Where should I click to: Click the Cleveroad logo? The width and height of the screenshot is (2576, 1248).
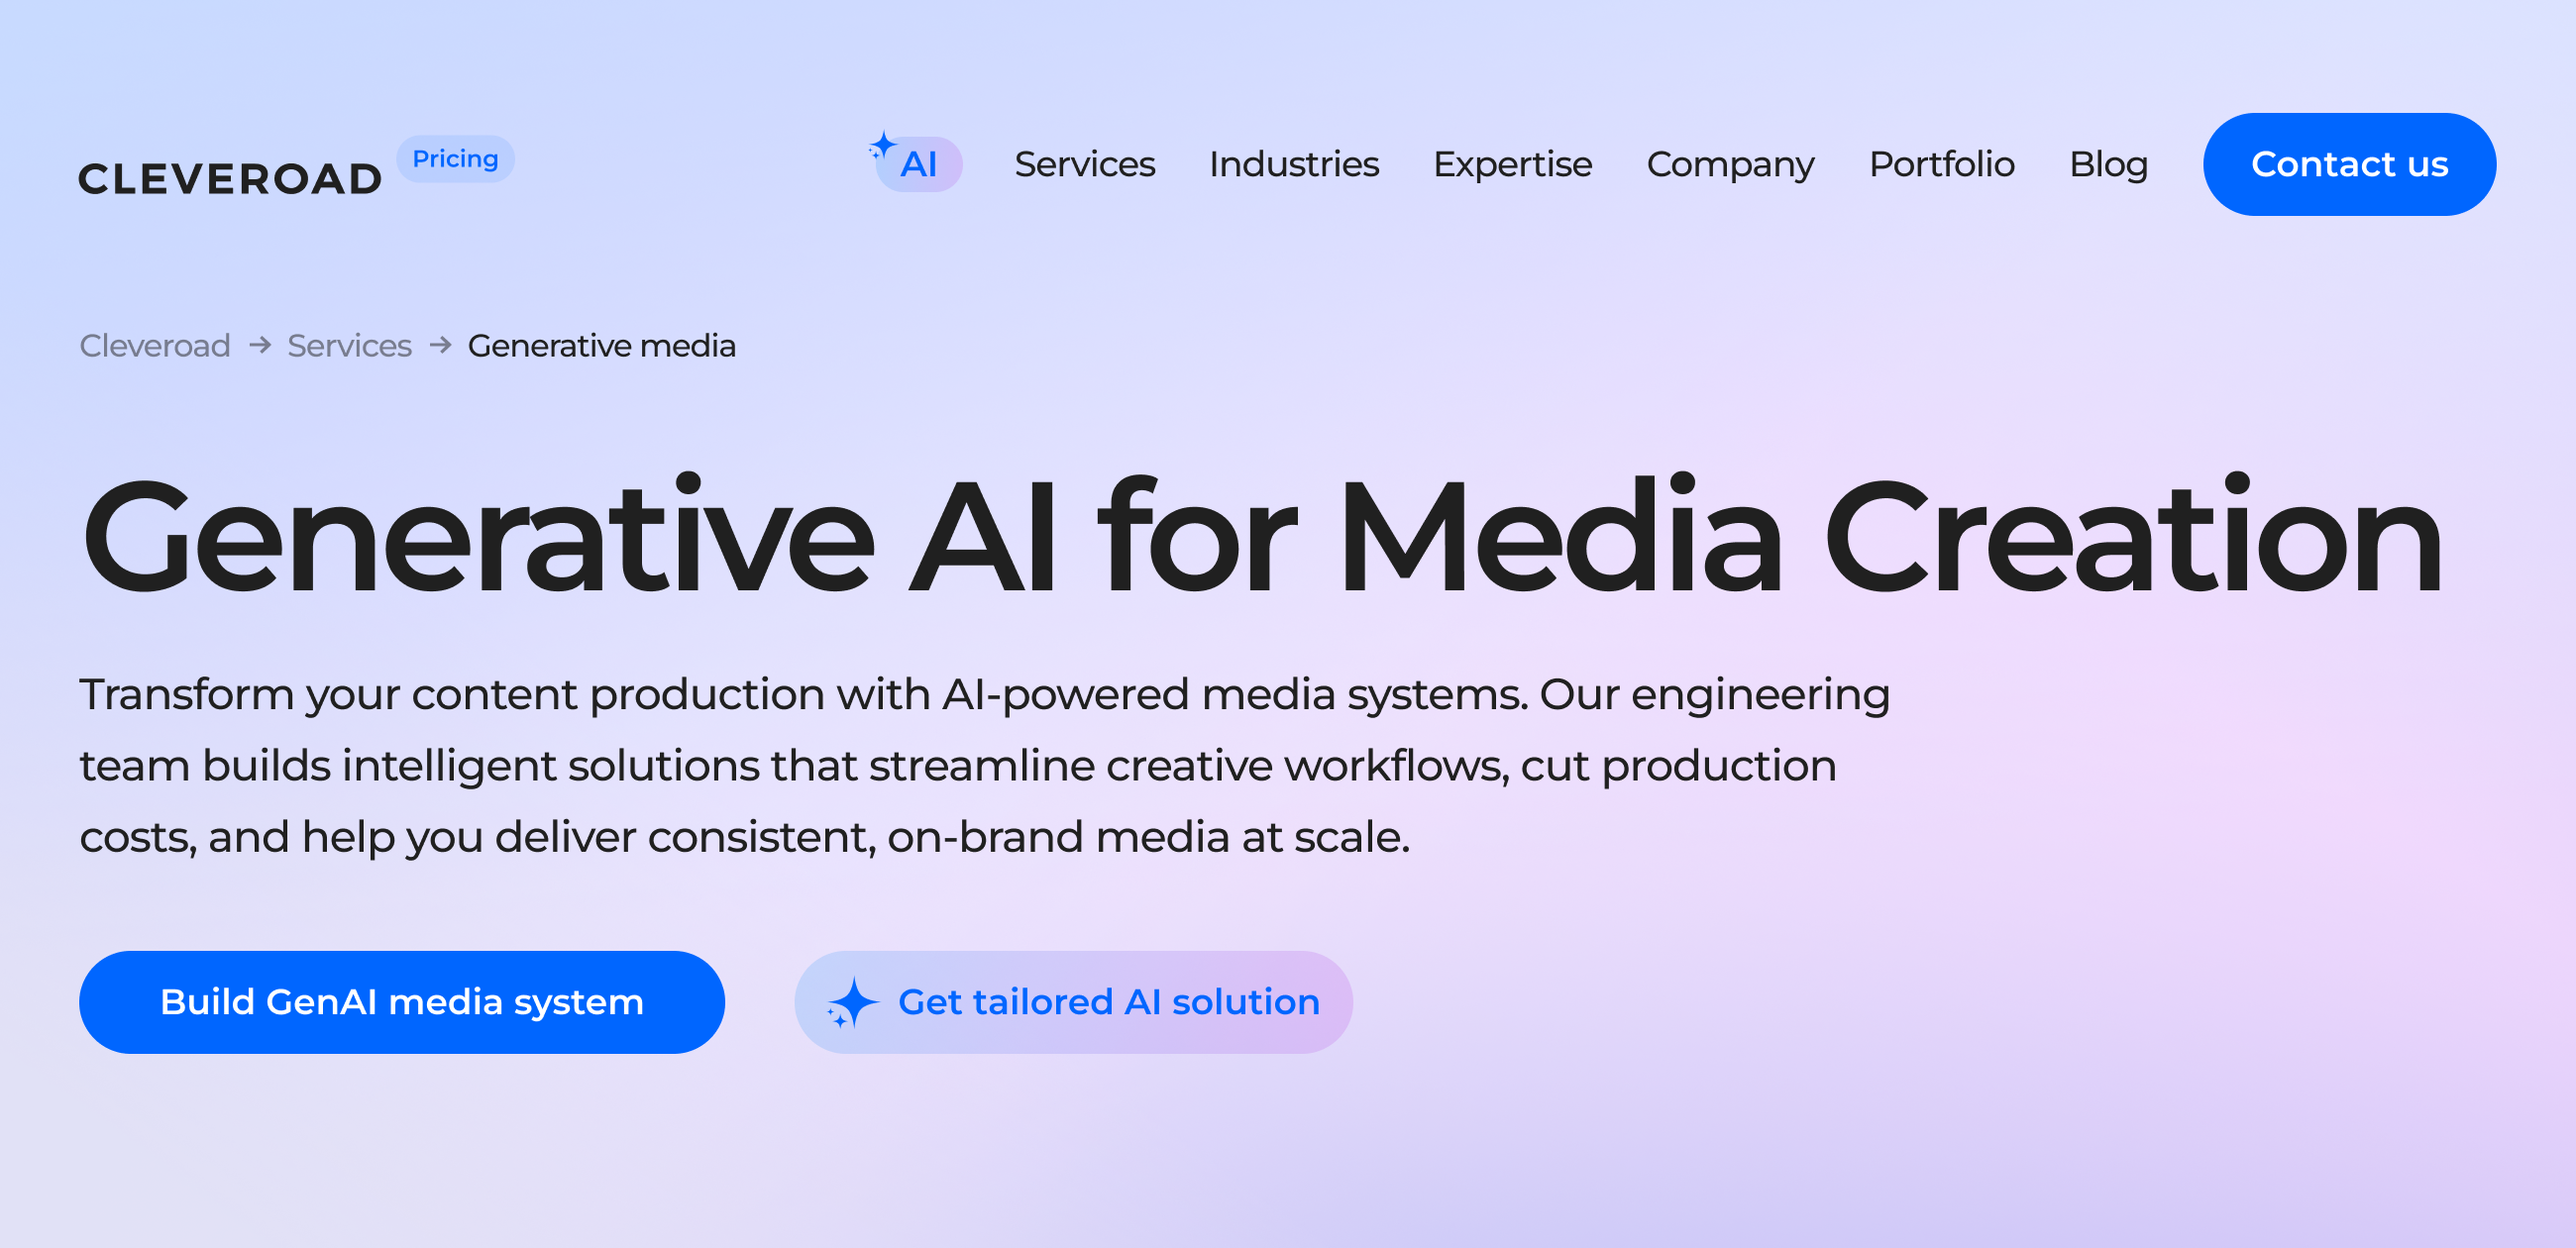tap(230, 179)
